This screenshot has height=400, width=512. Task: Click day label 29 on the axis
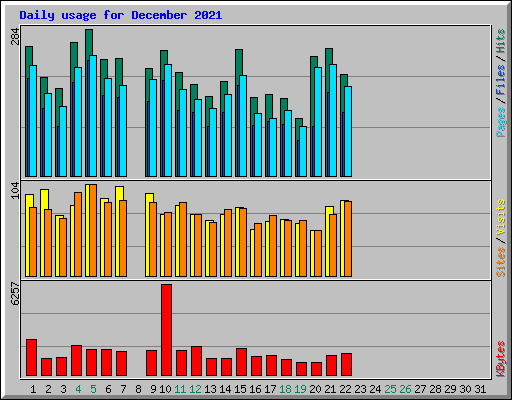(450, 389)
